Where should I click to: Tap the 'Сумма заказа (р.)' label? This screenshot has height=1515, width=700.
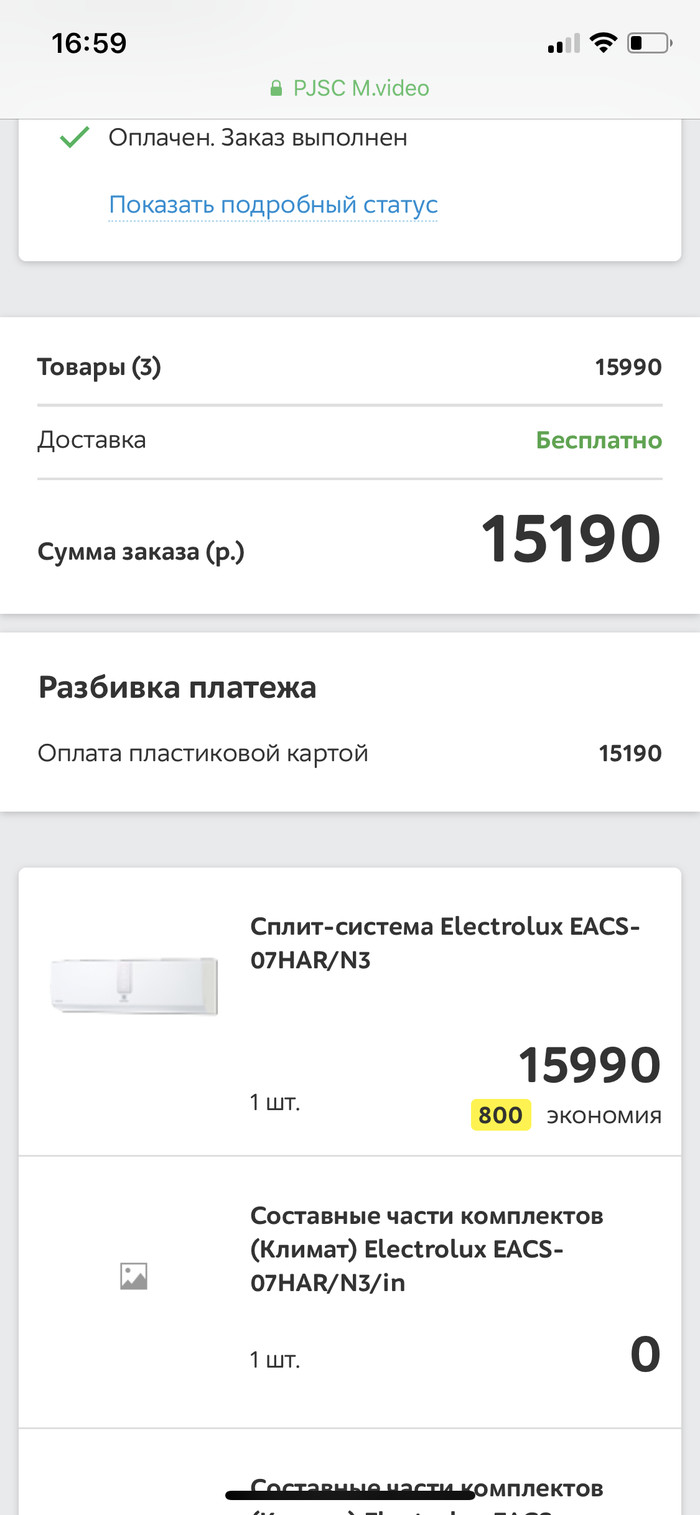click(x=141, y=551)
